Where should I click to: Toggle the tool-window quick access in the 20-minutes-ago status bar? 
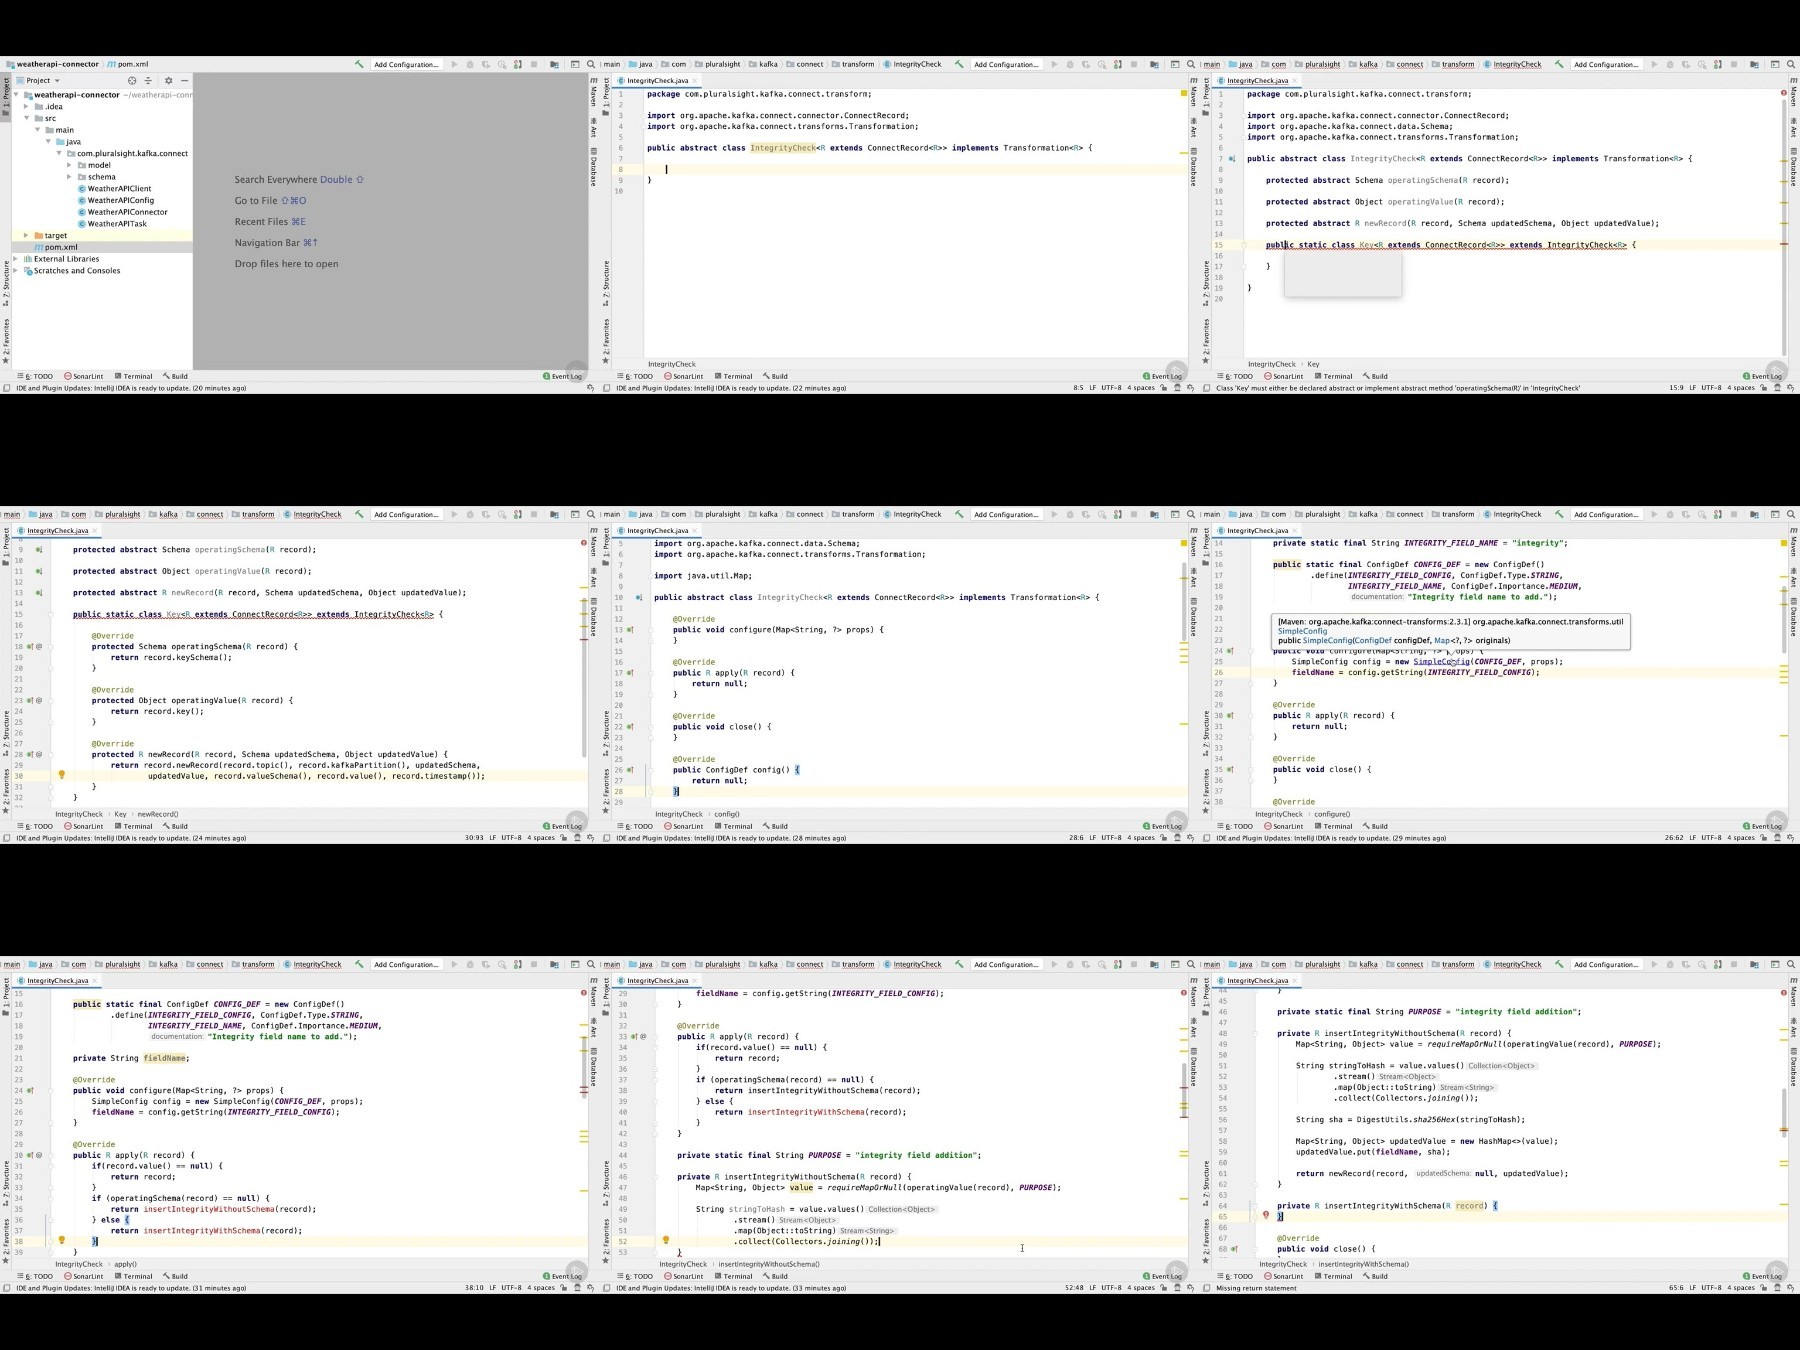click(x=7, y=388)
